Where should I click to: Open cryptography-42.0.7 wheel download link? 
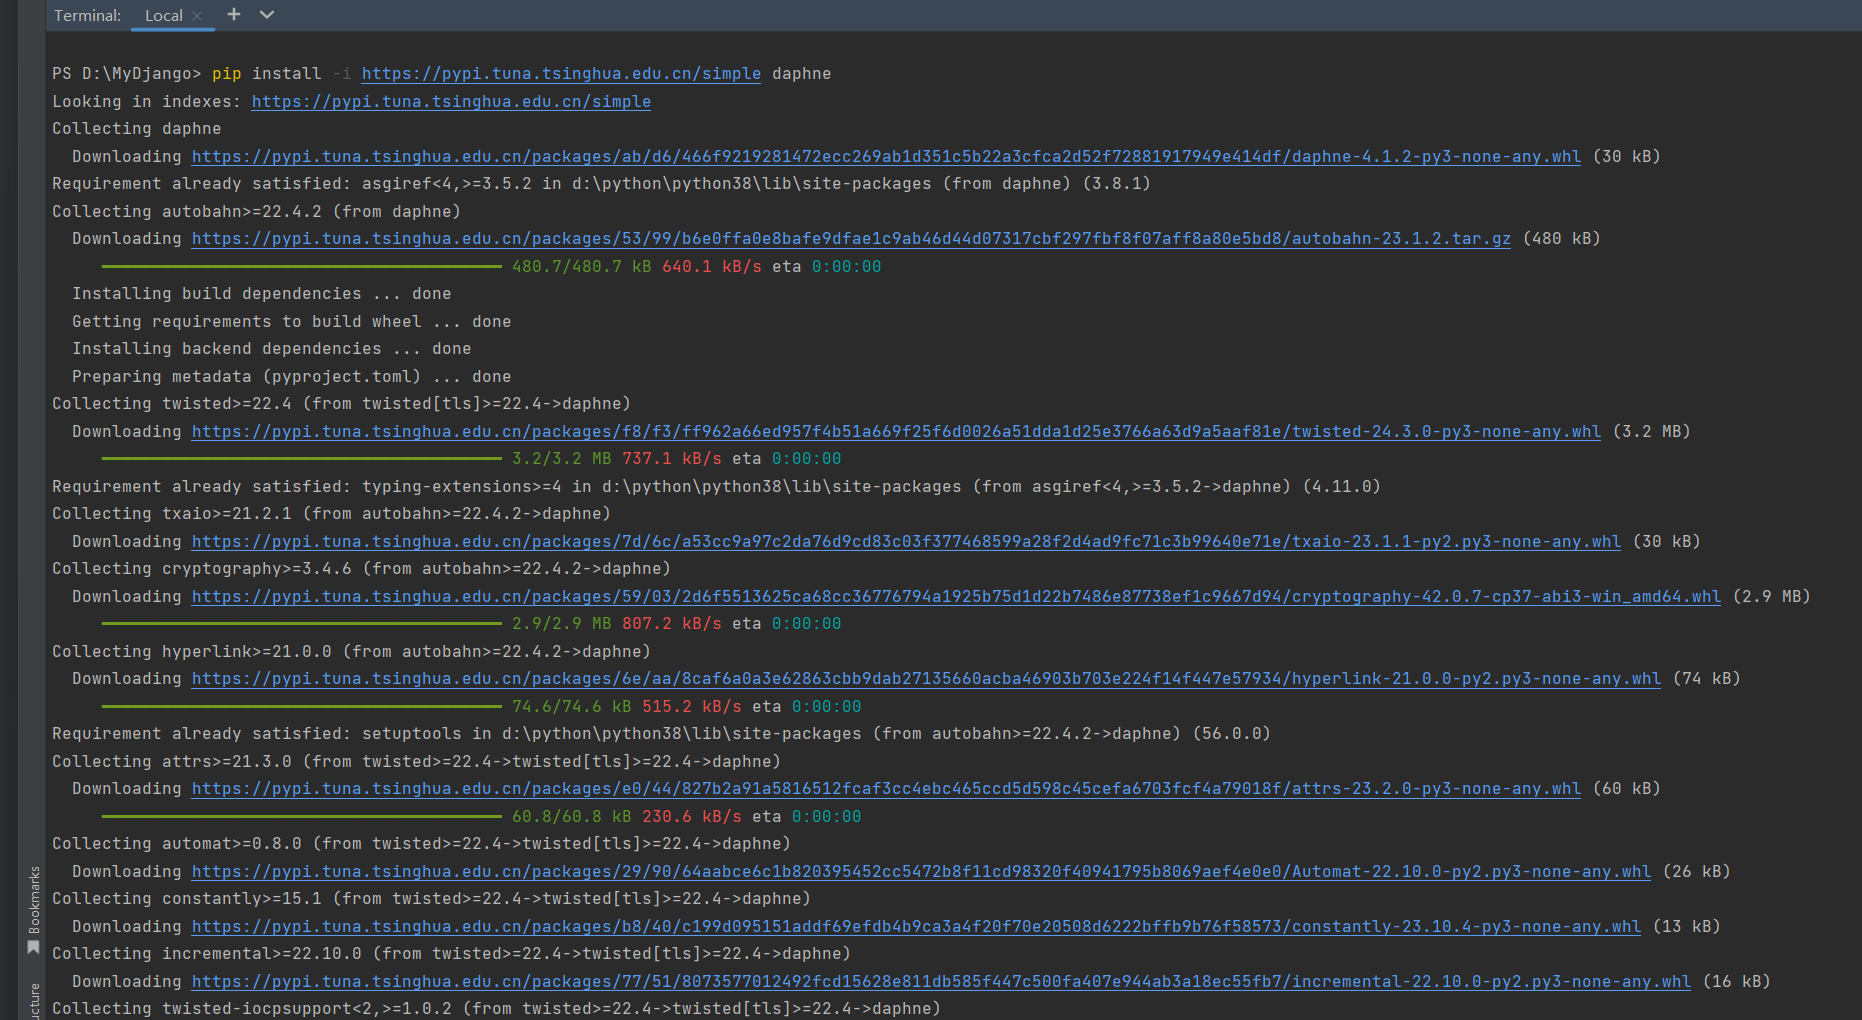tap(956, 597)
